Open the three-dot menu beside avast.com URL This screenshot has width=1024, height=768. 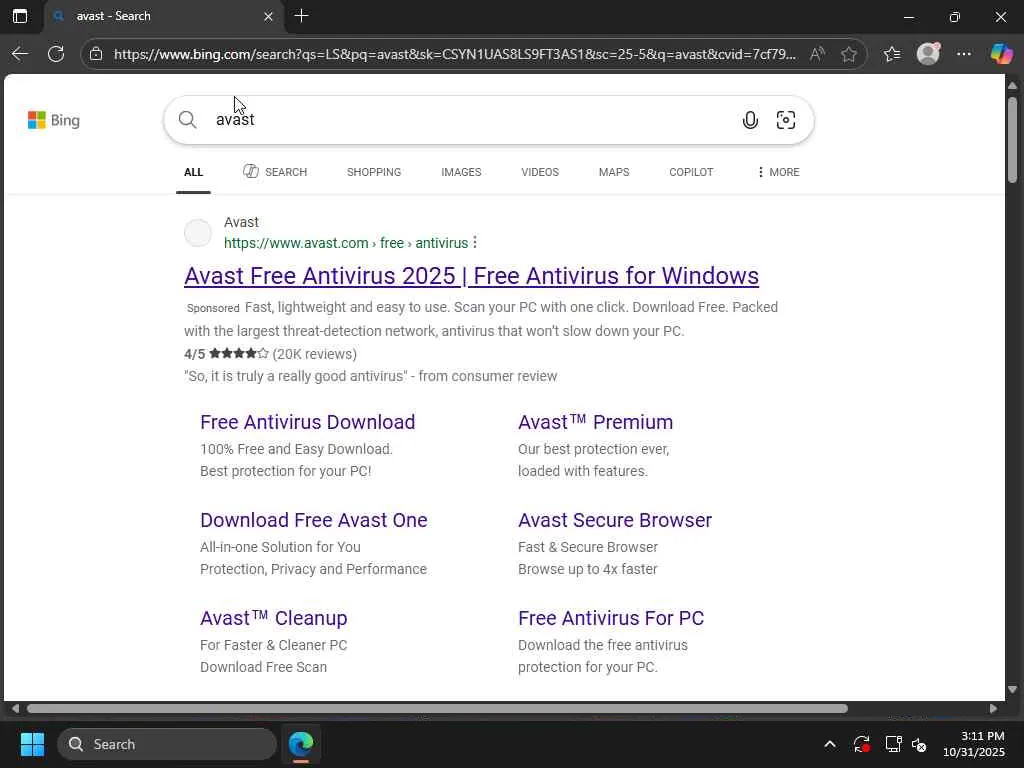475,242
